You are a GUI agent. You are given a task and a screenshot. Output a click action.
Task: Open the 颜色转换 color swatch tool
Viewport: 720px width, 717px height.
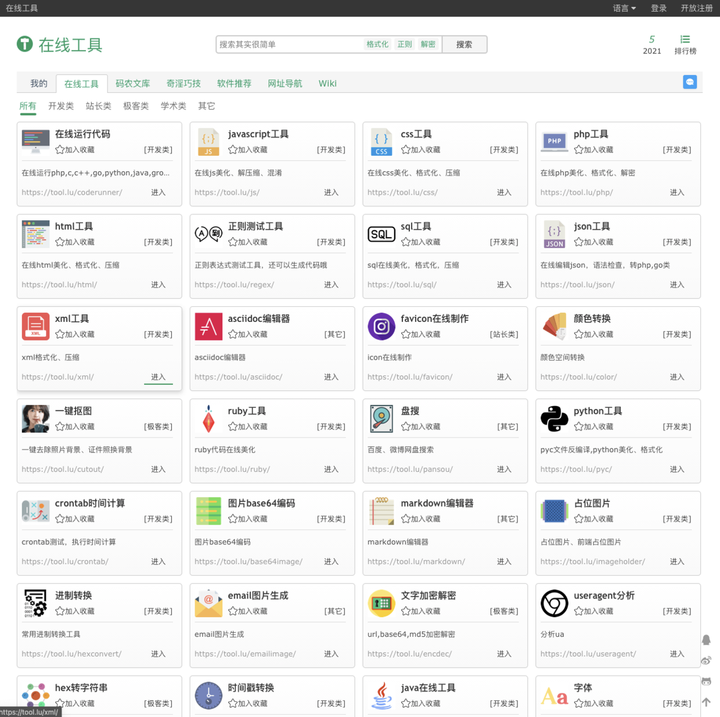(x=554, y=326)
